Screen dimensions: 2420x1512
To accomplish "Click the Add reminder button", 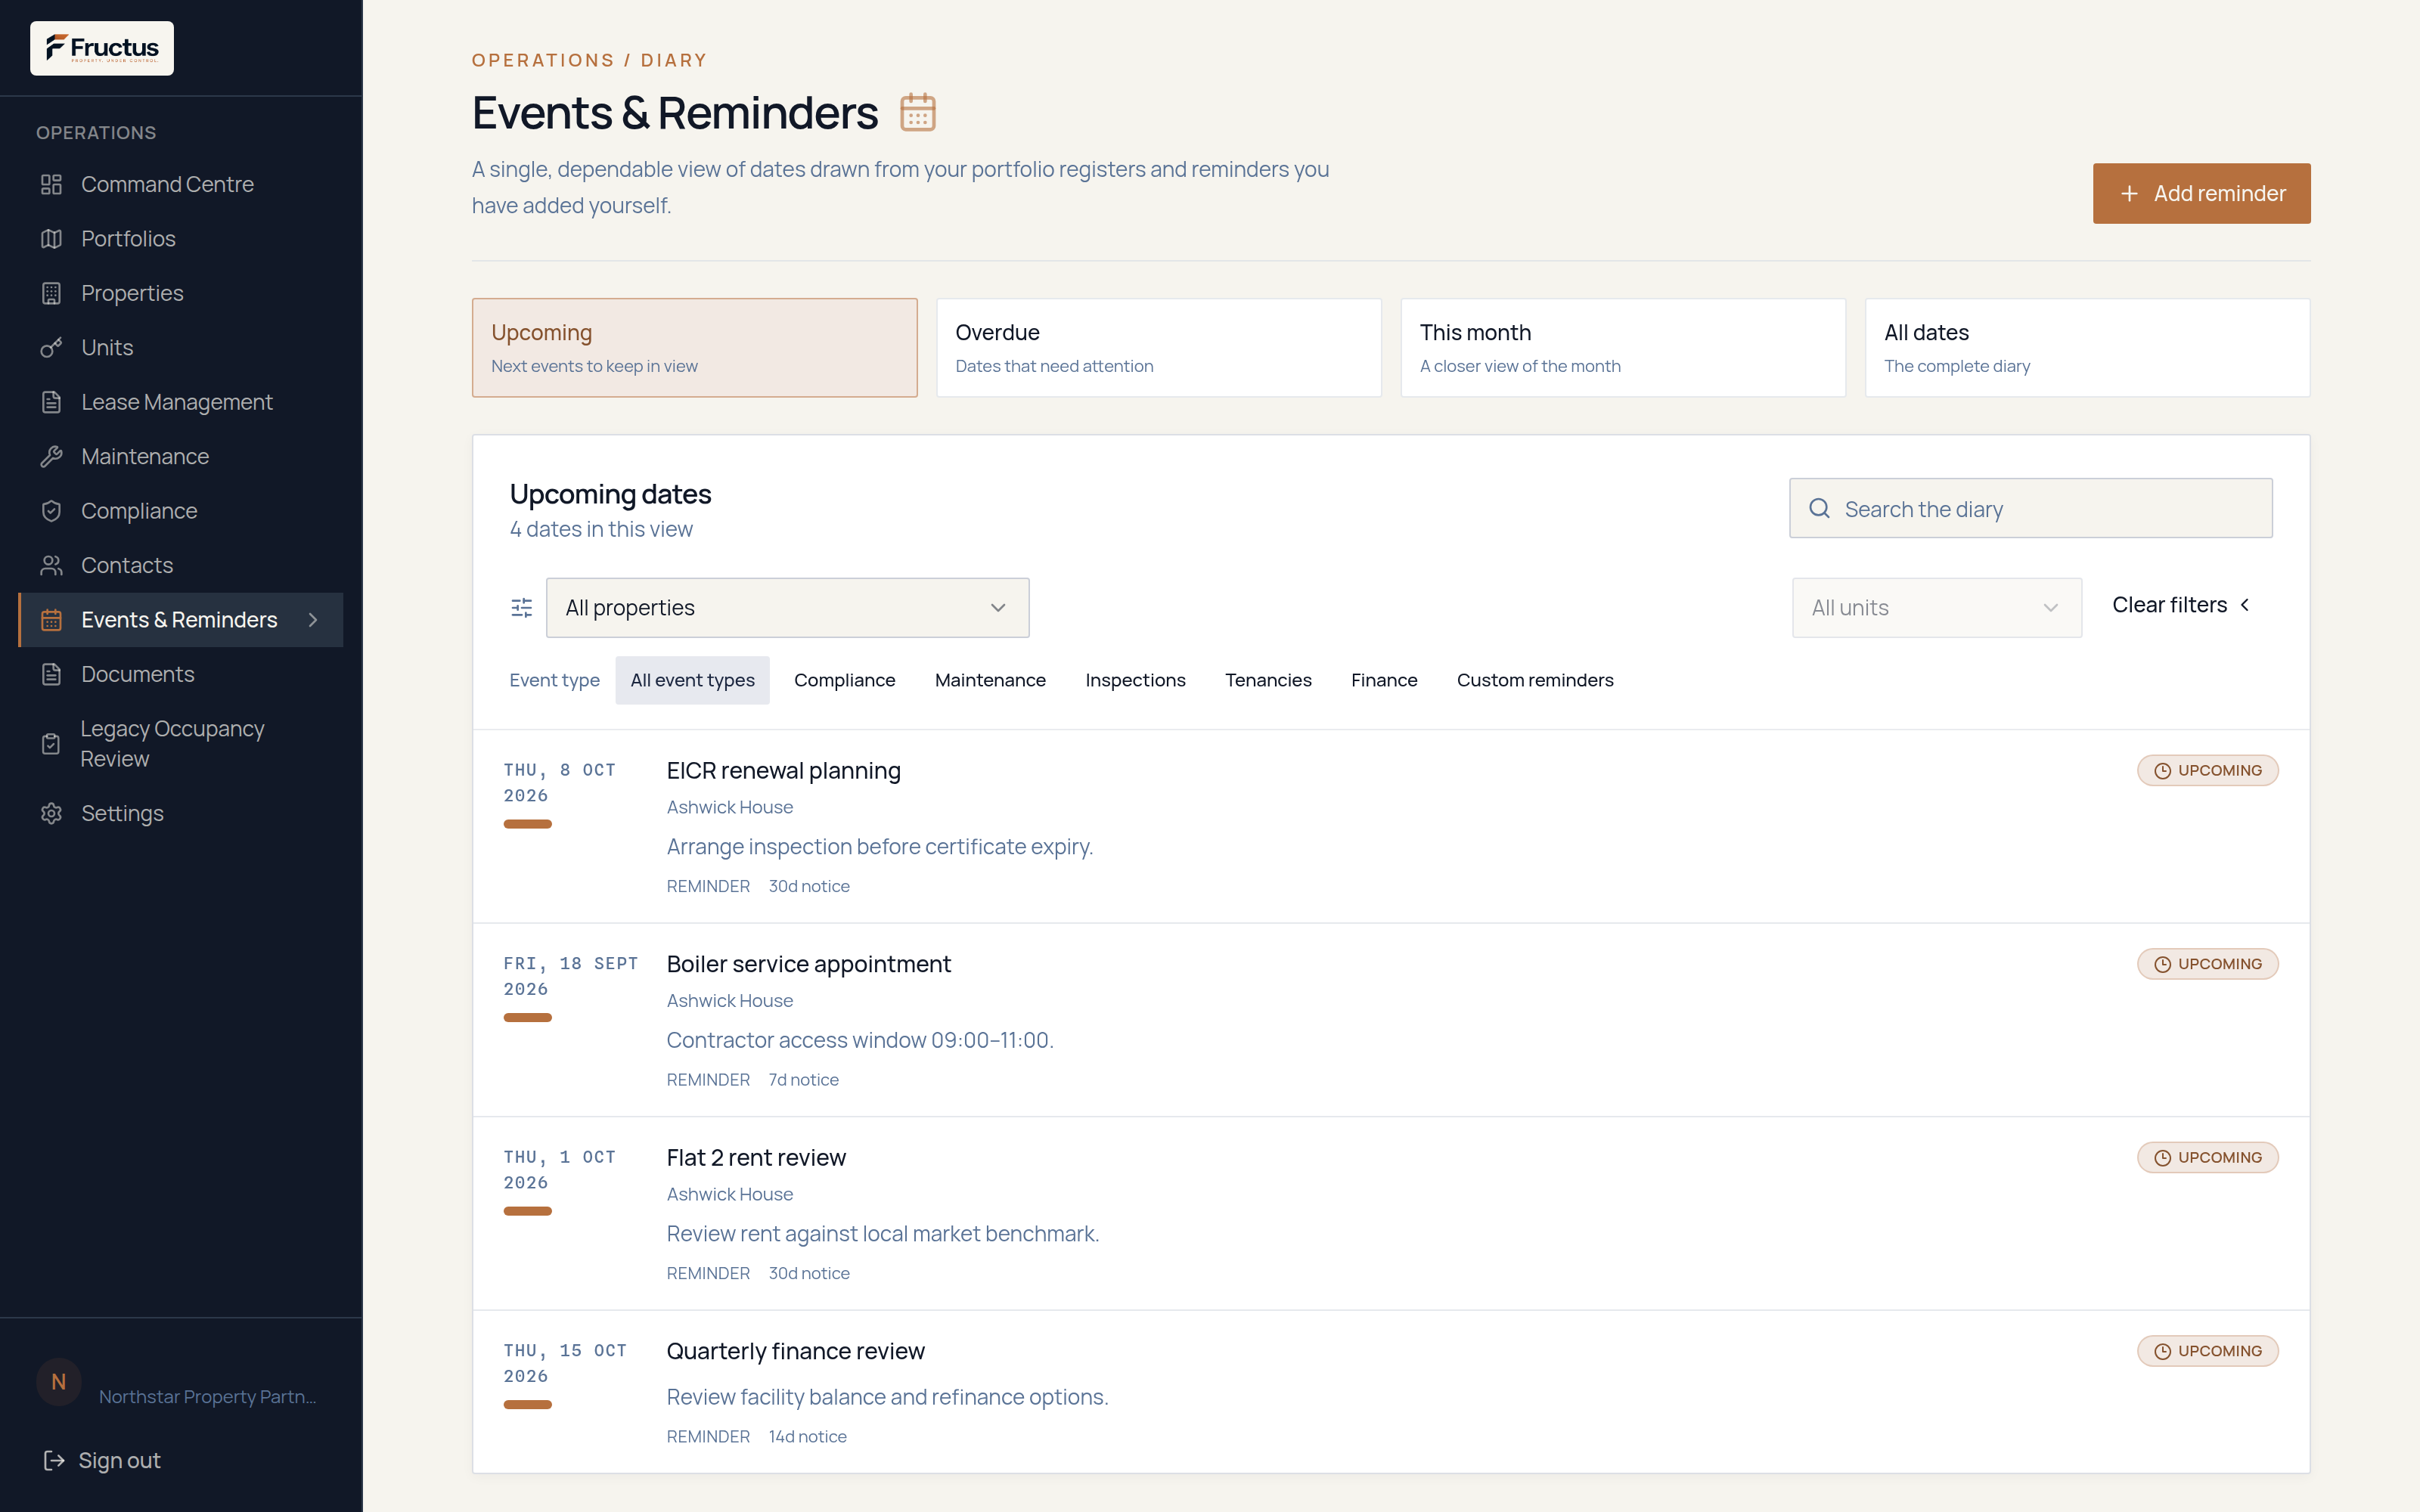I will point(2201,193).
